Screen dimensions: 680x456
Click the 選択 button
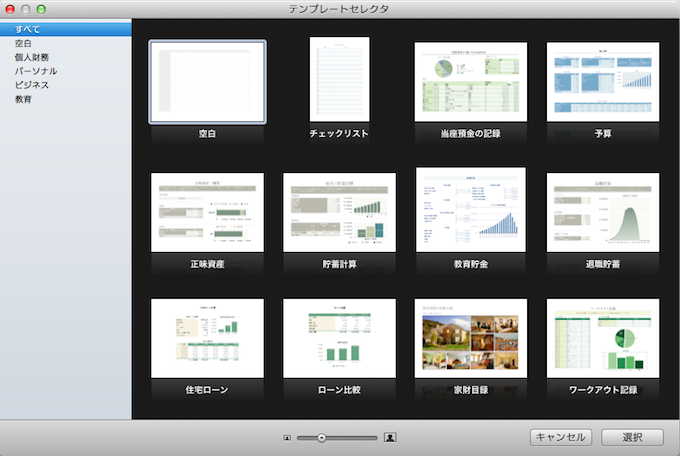tap(632, 437)
